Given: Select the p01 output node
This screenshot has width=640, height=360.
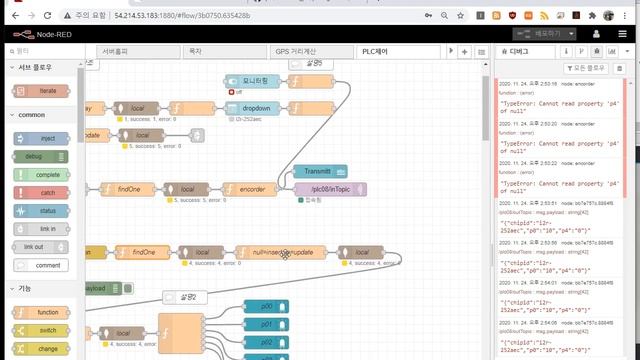Looking at the screenshot, I should (266, 324).
